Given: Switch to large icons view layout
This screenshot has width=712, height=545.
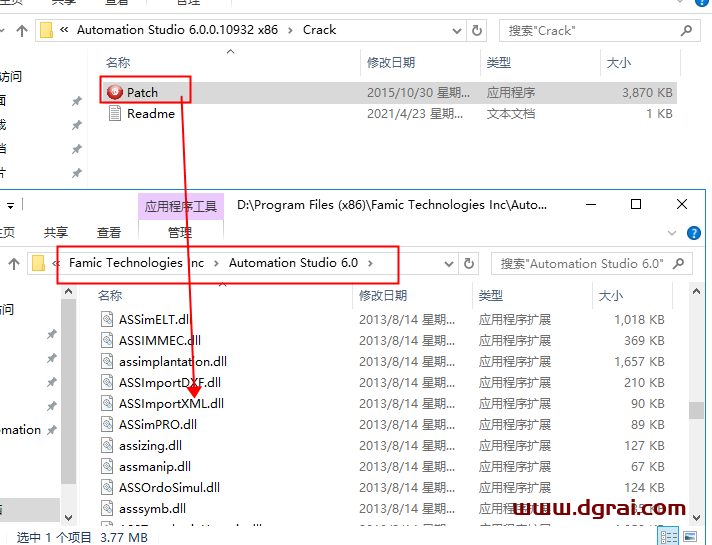Looking at the screenshot, I should coord(690,536).
